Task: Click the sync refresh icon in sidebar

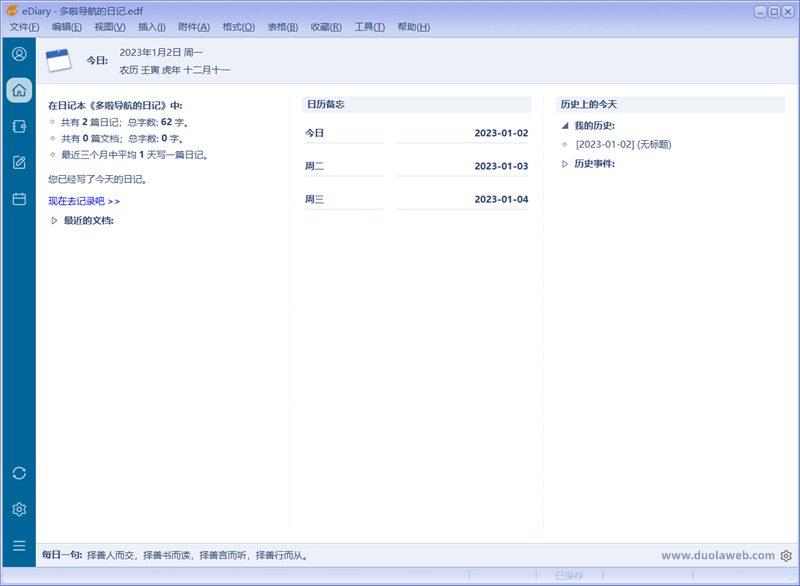Action: [19, 473]
